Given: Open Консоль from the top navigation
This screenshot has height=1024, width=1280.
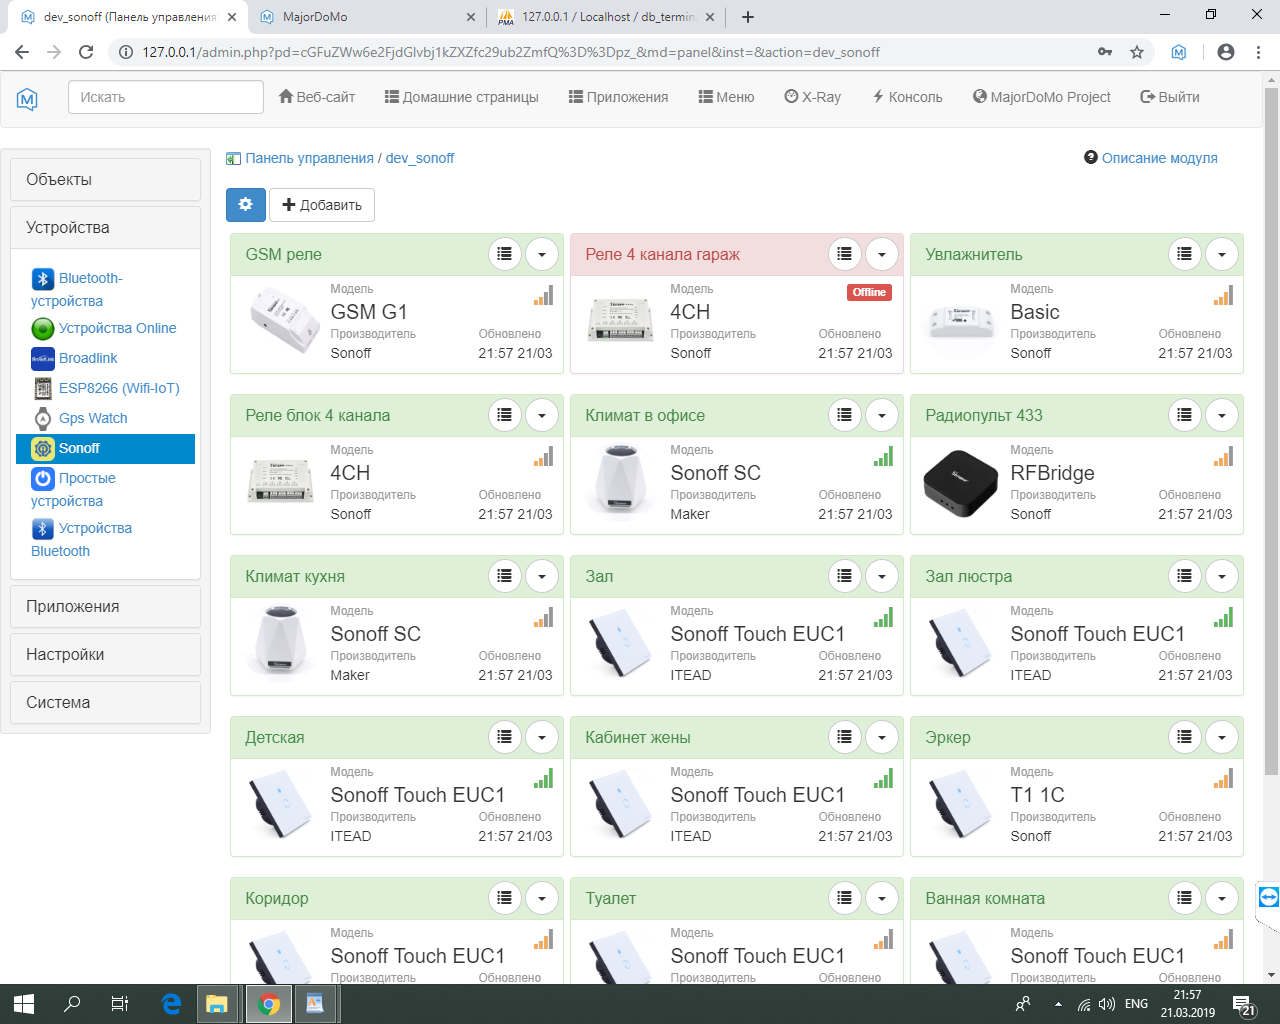Looking at the screenshot, I should (907, 97).
